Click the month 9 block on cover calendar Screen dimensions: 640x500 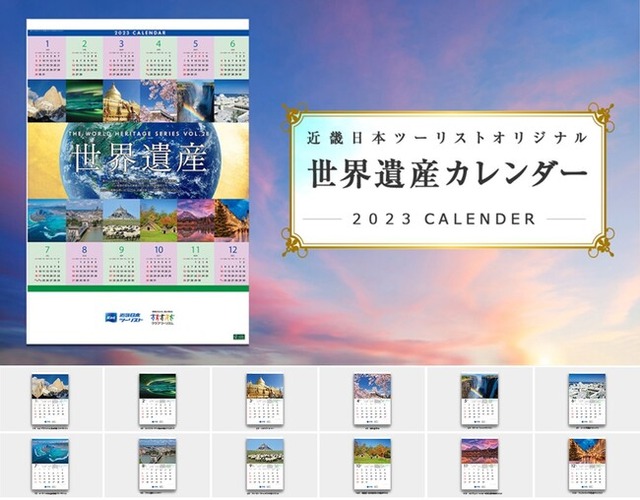(121, 264)
